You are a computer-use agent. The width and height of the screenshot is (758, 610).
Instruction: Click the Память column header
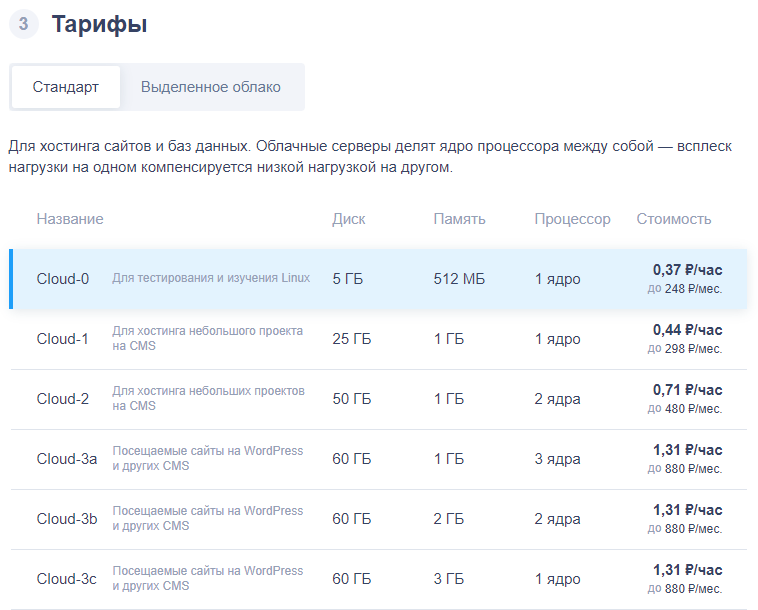[x=459, y=219]
